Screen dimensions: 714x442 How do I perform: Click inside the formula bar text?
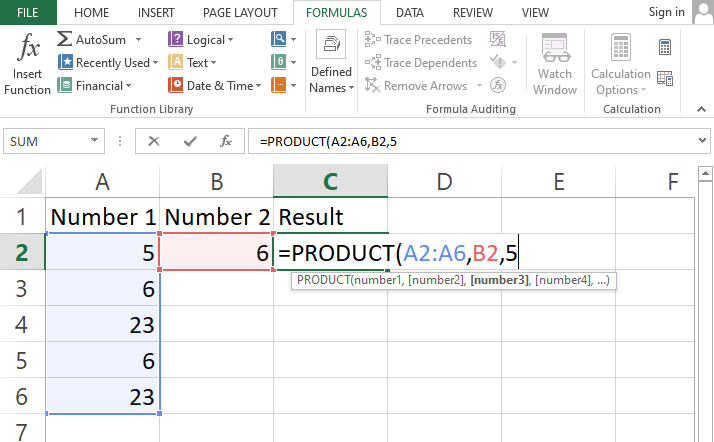(450, 142)
